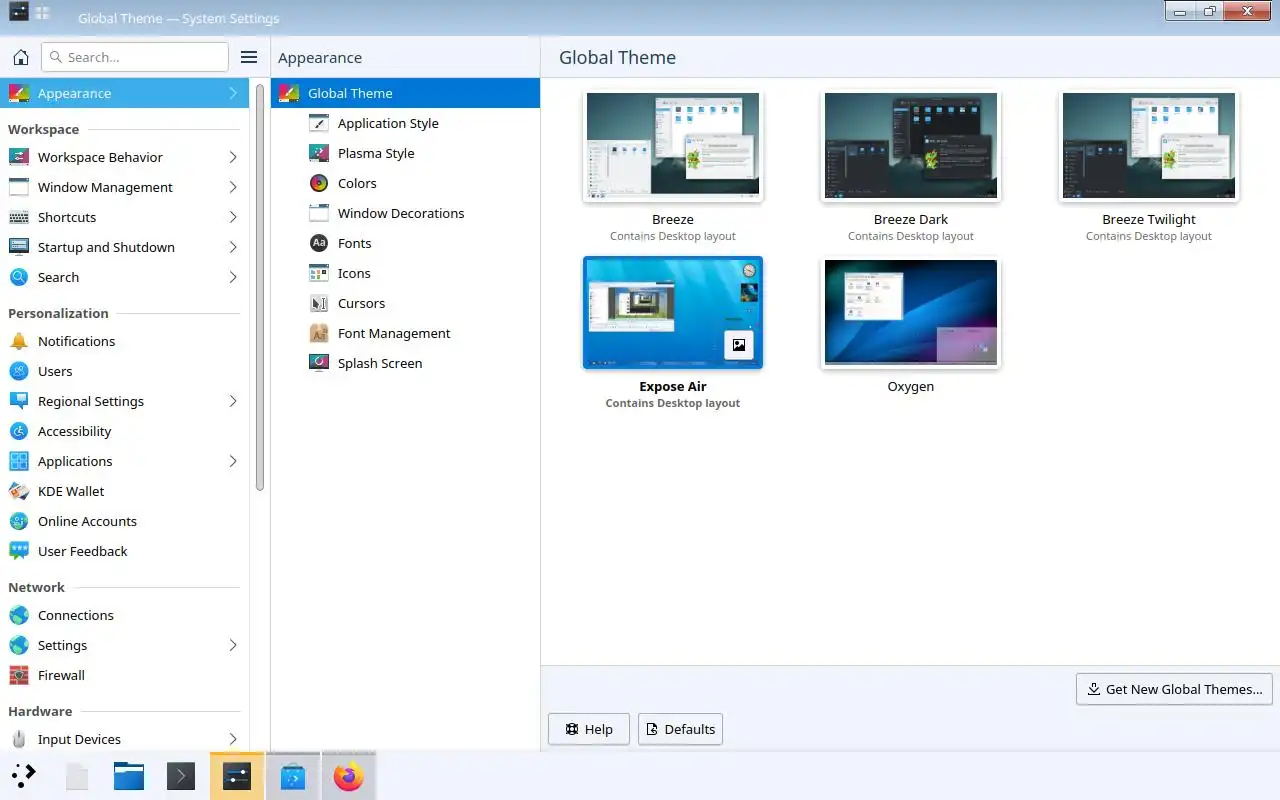
Task: Open the Font Management page
Action: tap(405, 333)
